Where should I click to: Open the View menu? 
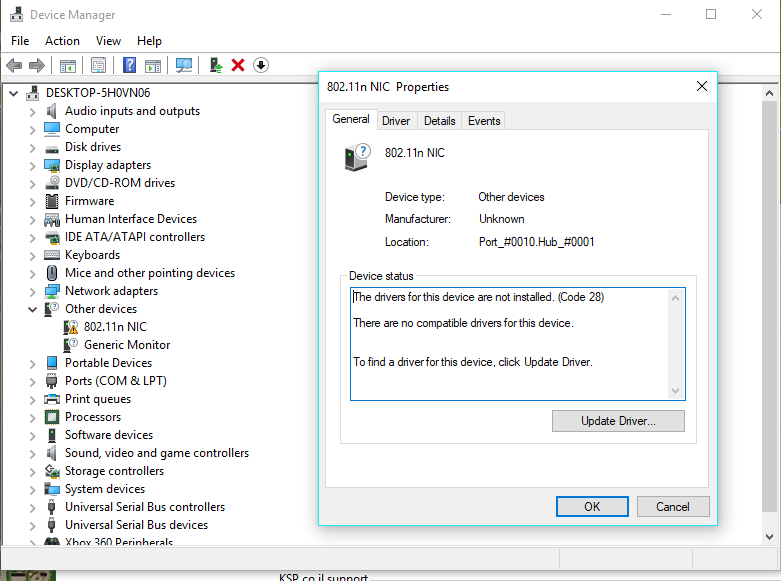(x=108, y=41)
